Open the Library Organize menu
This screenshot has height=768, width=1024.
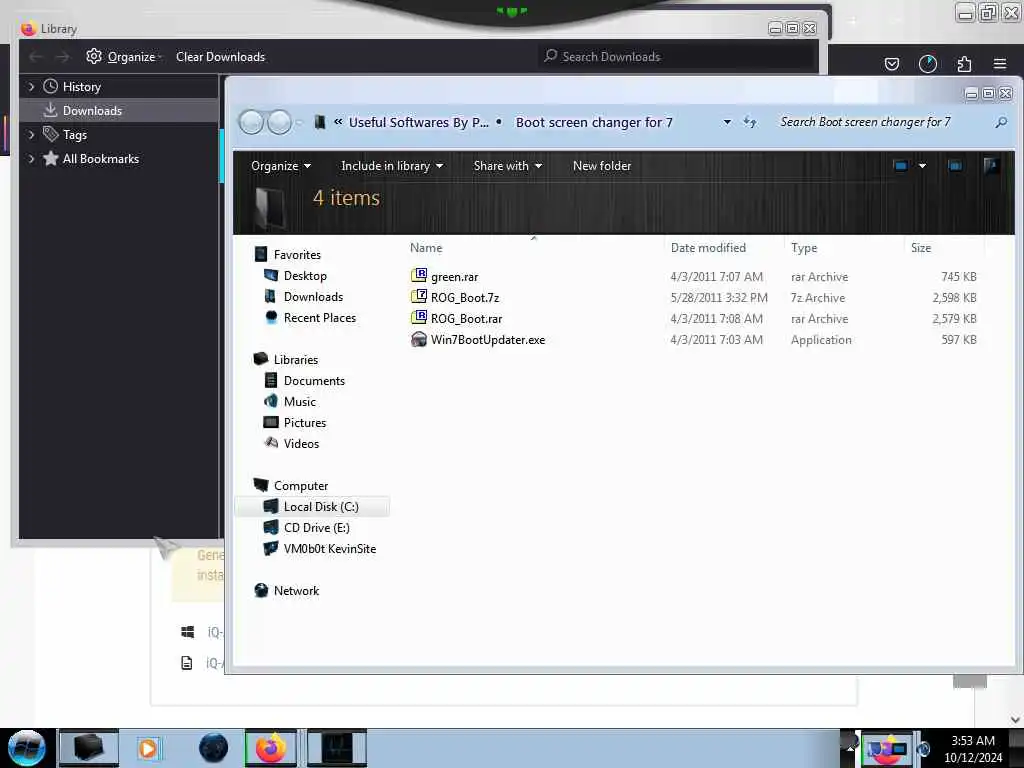point(124,57)
